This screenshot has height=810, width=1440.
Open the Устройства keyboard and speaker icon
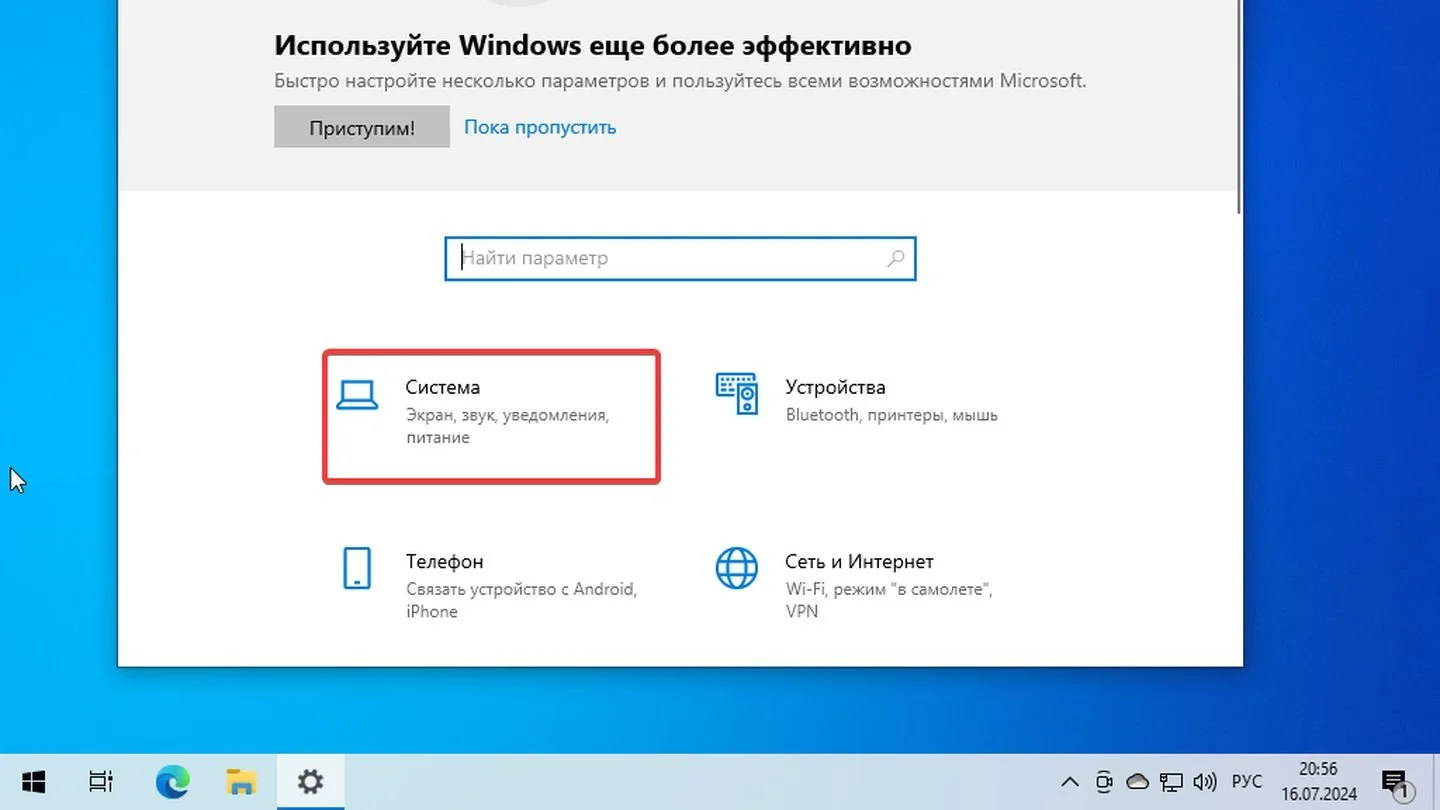pos(737,393)
